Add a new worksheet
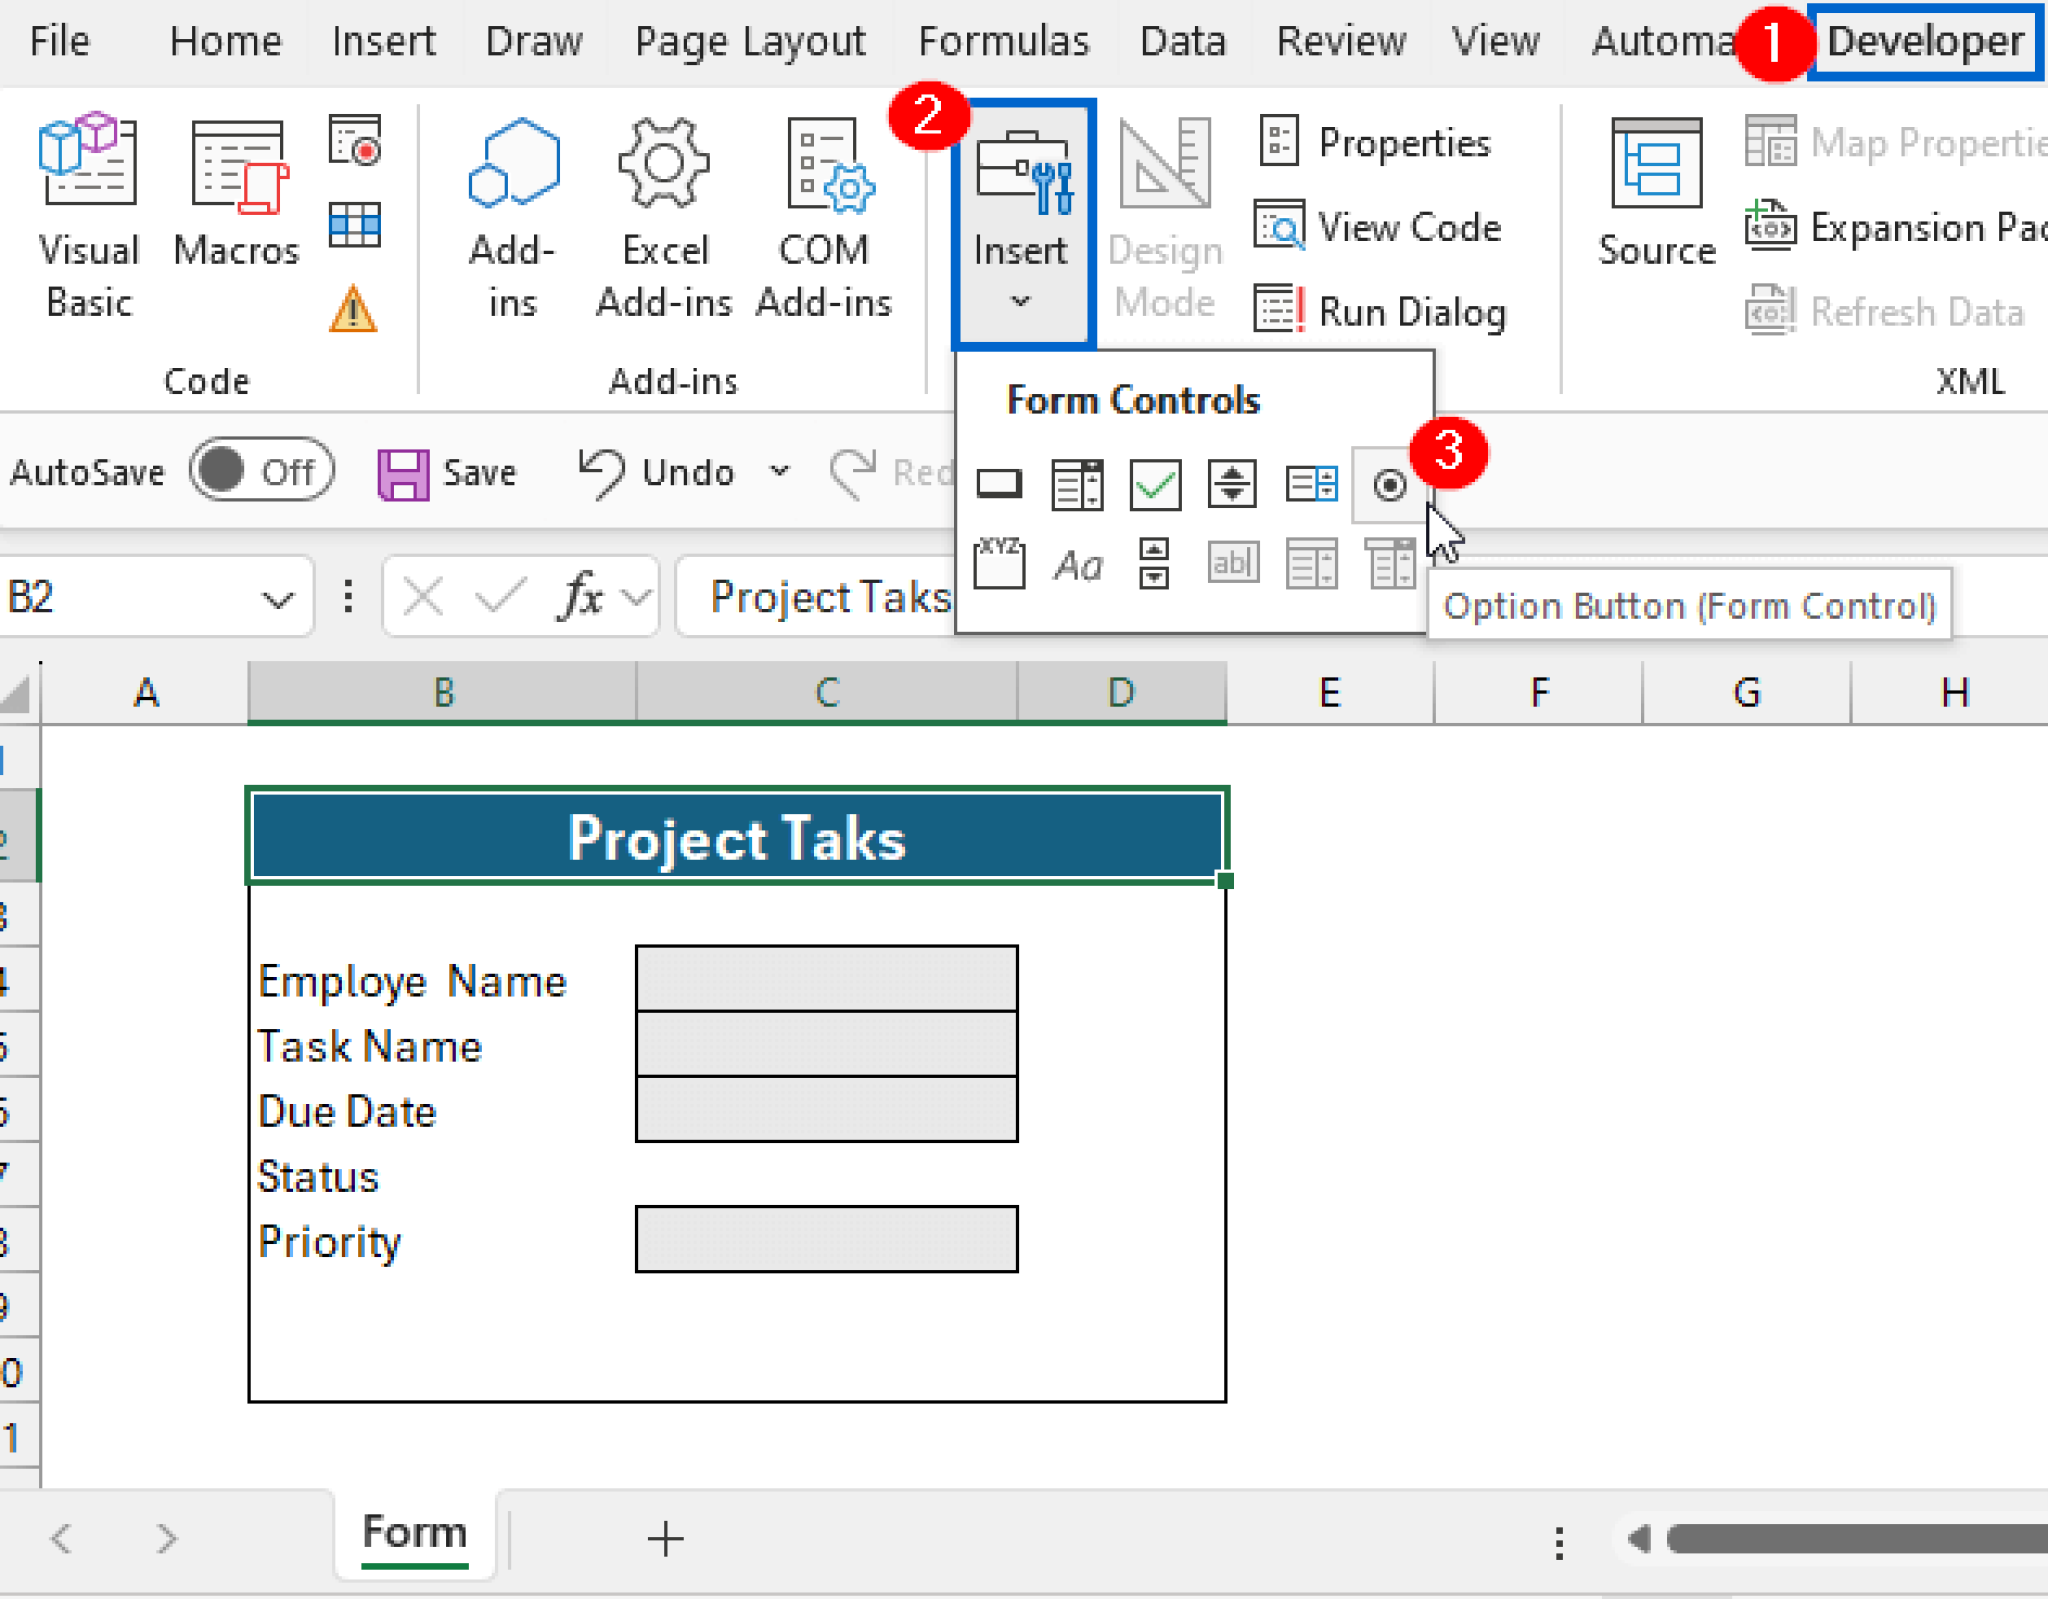The height and width of the screenshot is (1599, 2048). pyautogui.click(x=664, y=1537)
